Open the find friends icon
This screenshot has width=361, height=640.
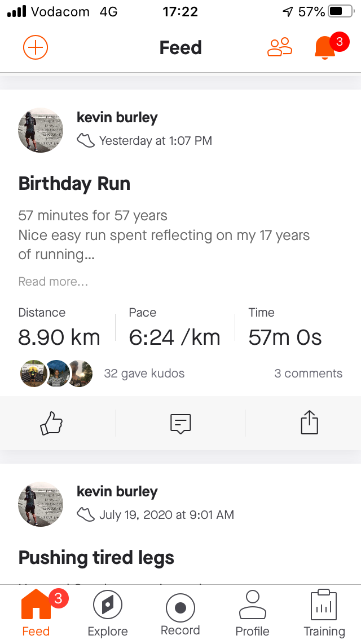click(280, 47)
